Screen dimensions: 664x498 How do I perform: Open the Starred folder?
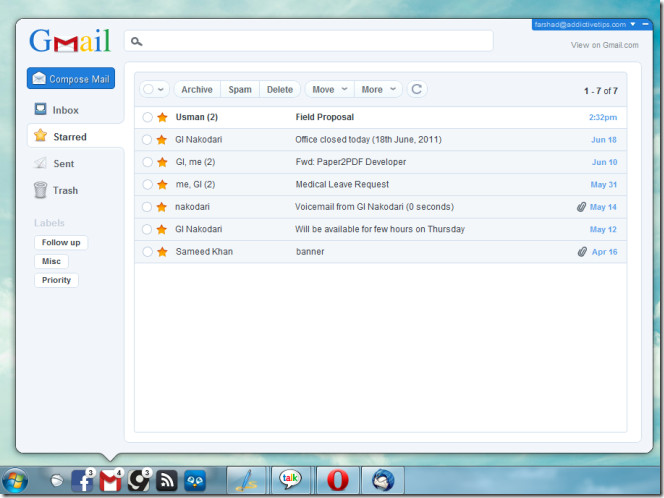point(70,137)
